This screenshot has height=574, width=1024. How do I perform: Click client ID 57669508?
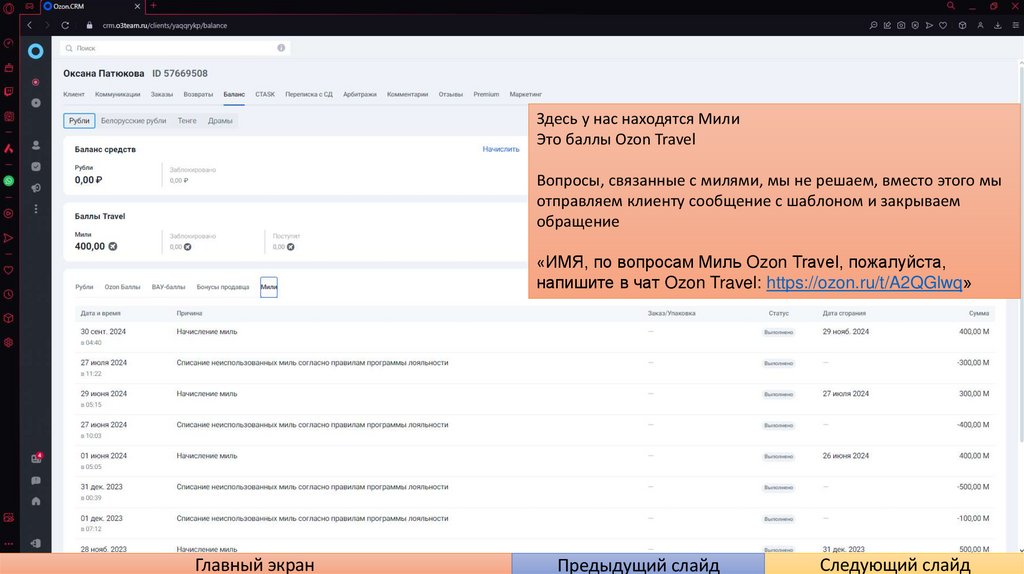[x=180, y=73]
